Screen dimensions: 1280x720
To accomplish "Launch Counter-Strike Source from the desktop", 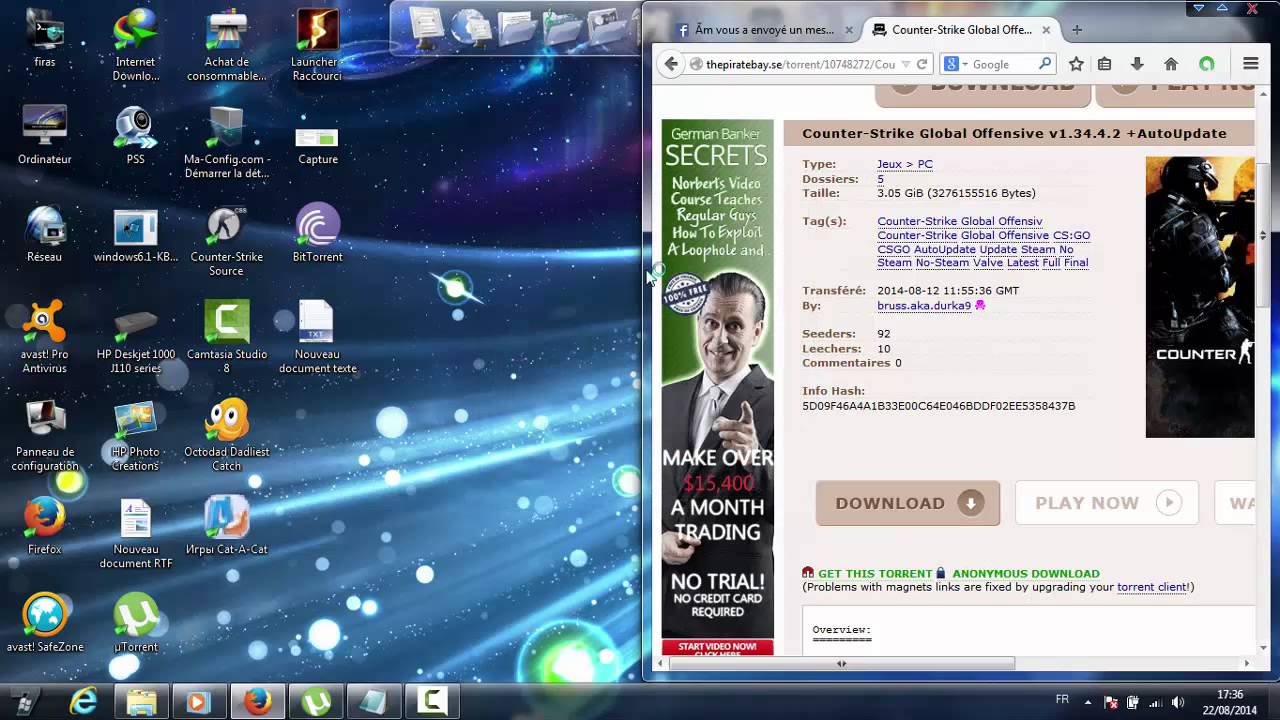I will [x=226, y=240].
